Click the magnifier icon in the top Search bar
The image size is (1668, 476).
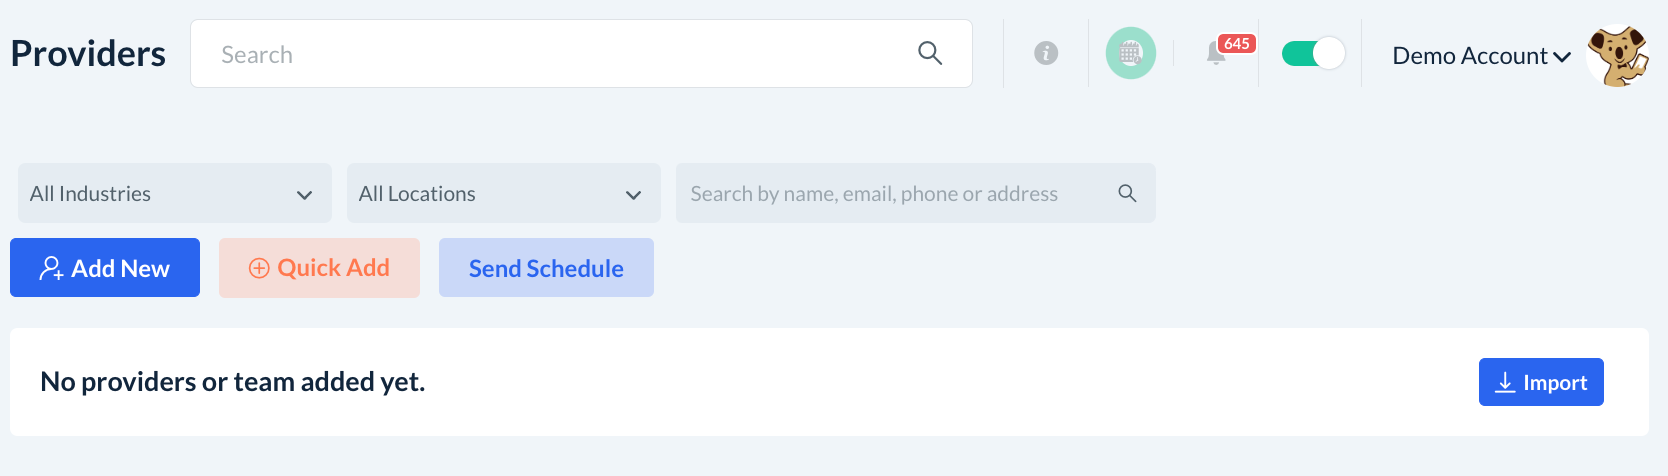pyautogui.click(x=930, y=53)
